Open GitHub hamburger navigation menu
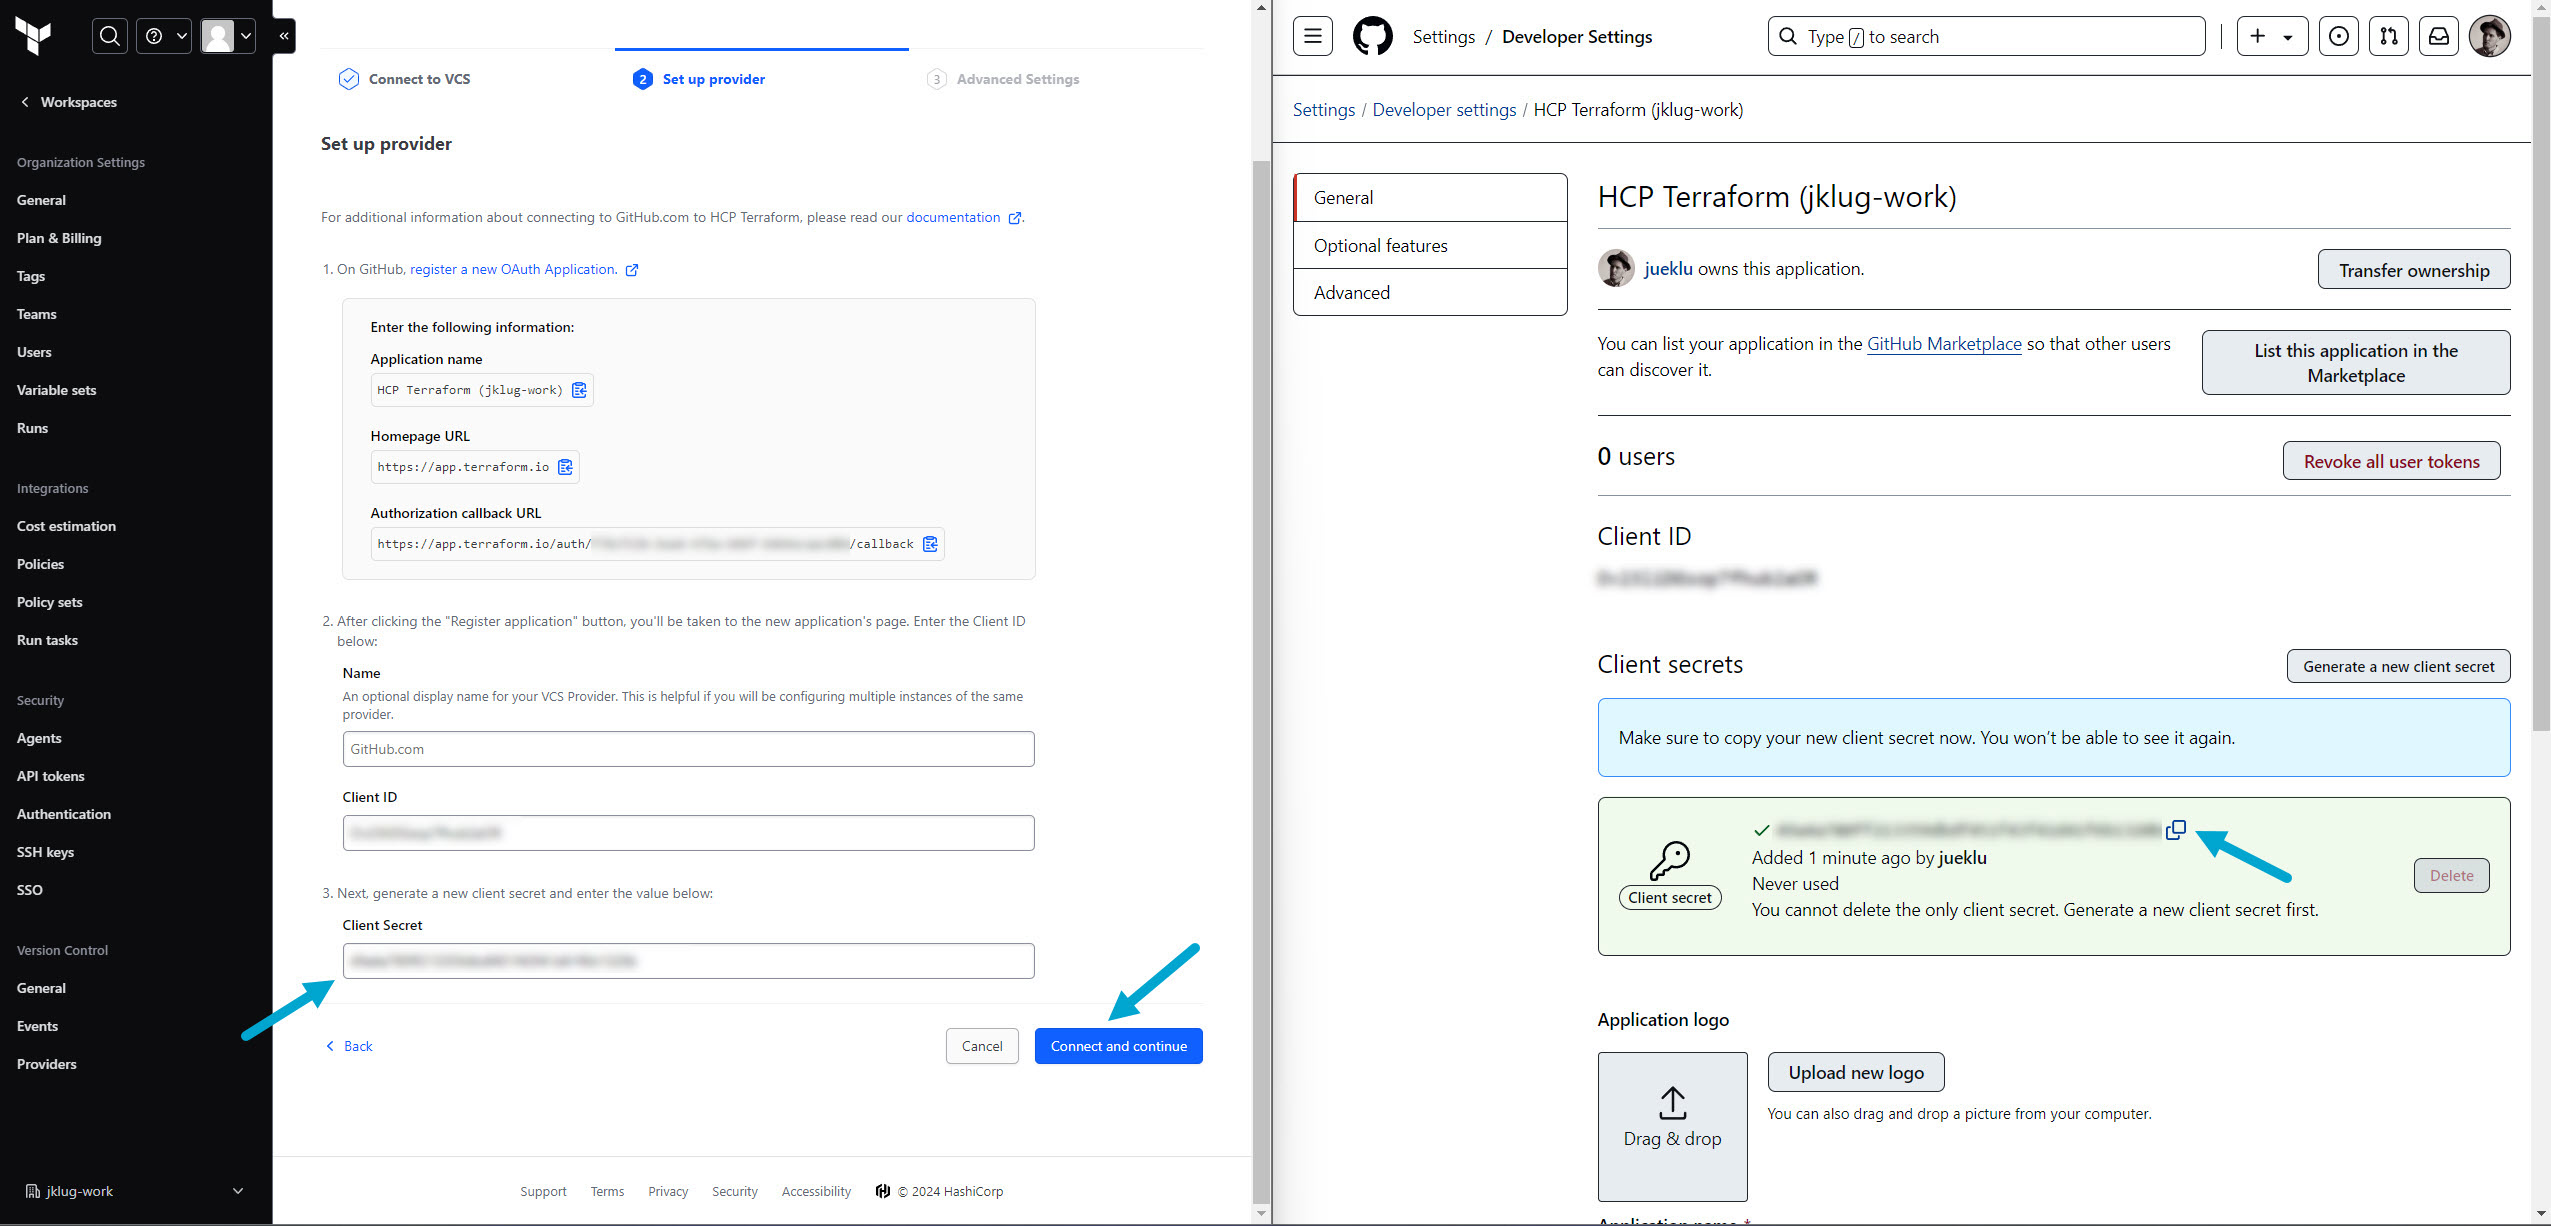The image size is (2551, 1226). tap(1312, 36)
